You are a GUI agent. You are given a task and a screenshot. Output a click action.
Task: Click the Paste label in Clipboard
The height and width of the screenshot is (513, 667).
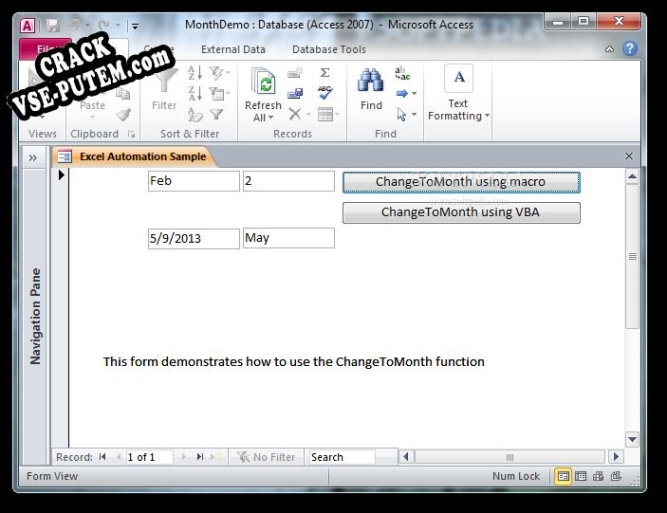click(x=92, y=105)
